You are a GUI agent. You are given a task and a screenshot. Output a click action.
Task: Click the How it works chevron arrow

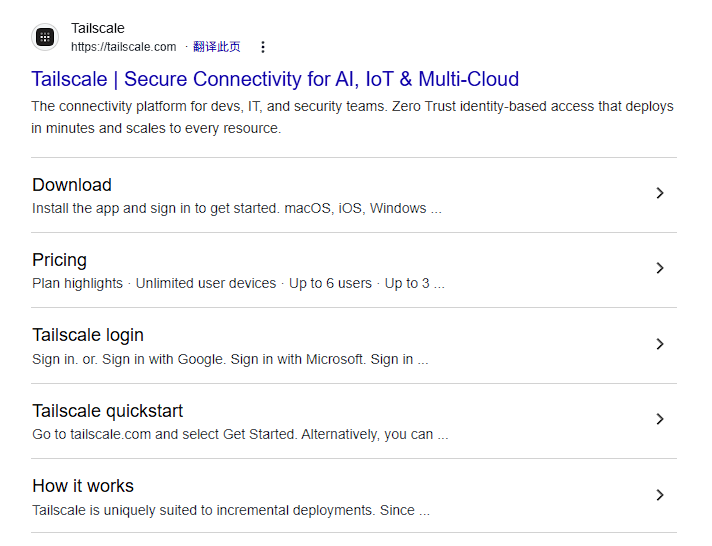(x=659, y=495)
